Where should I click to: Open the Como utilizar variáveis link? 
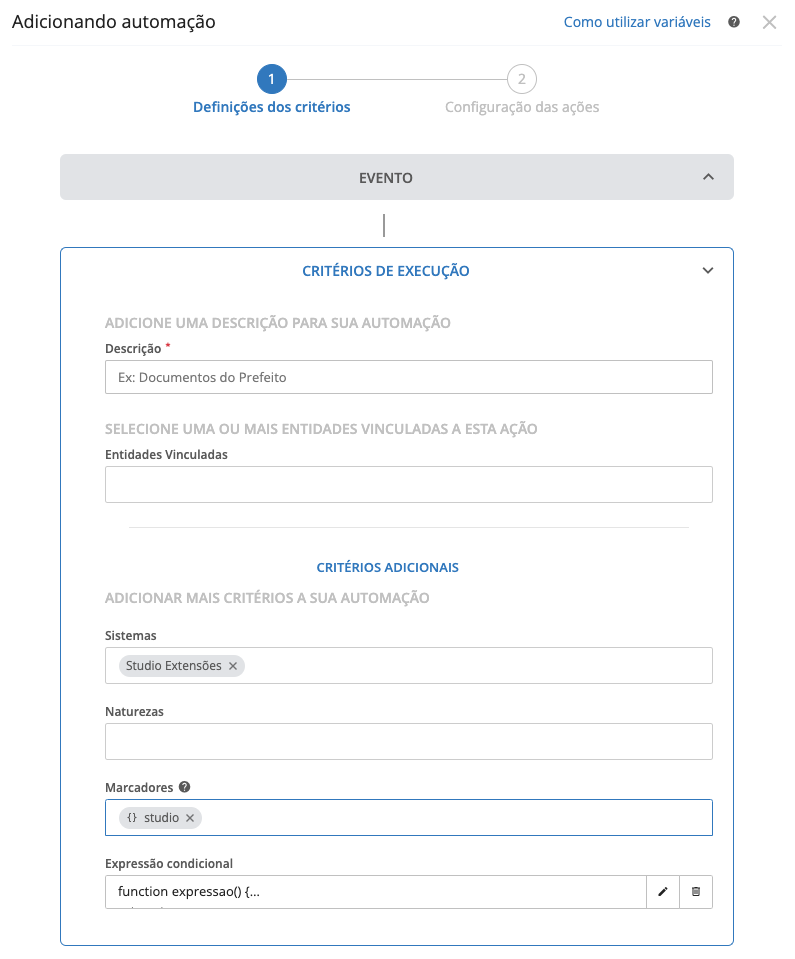(637, 22)
